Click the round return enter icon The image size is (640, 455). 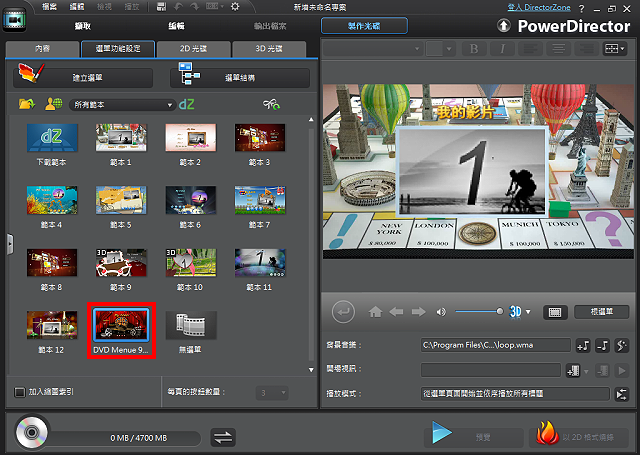pos(343,312)
